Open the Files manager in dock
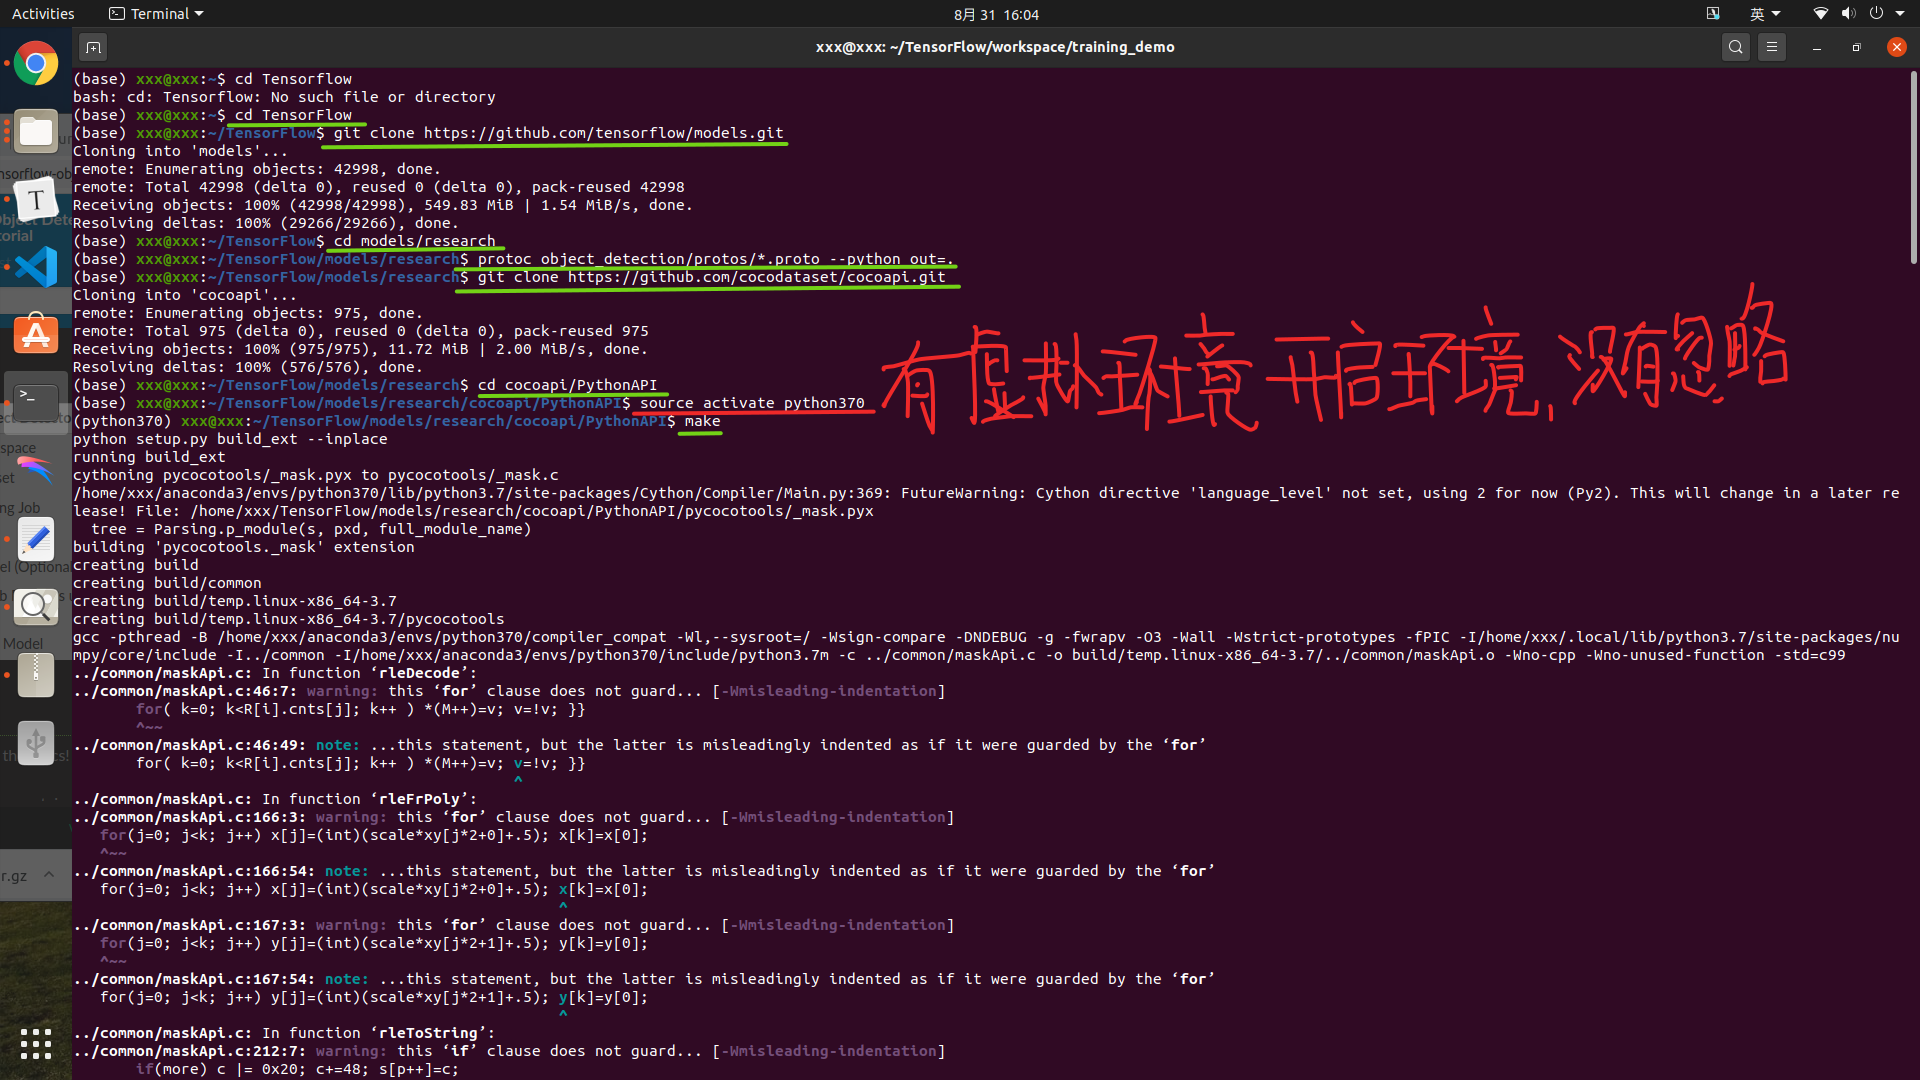1920x1080 pixels. [x=36, y=132]
